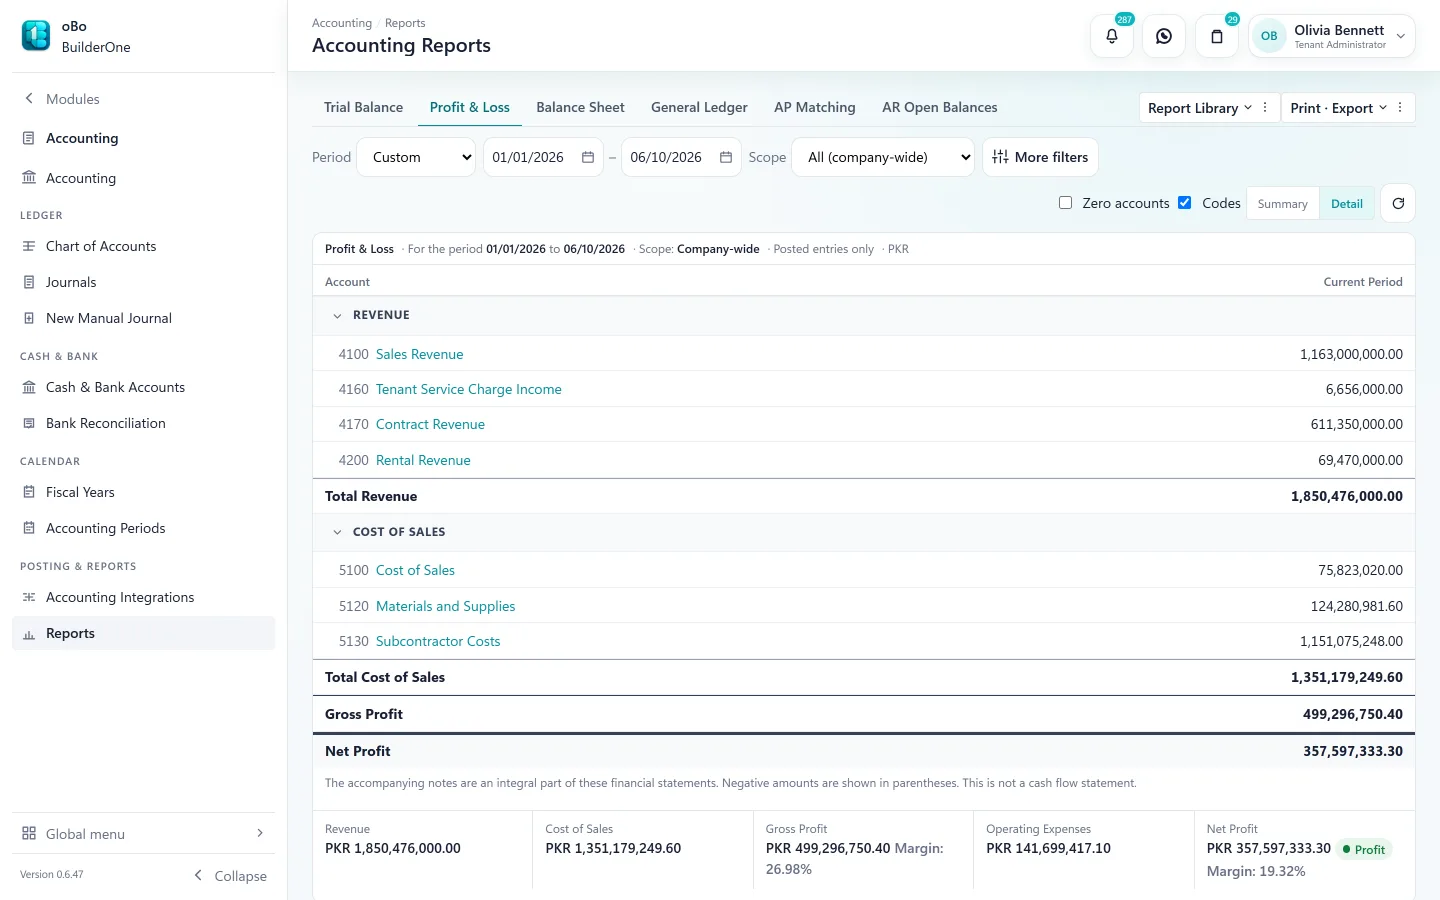
Task: Click the end date field 06/10/2026
Action: 681,157
